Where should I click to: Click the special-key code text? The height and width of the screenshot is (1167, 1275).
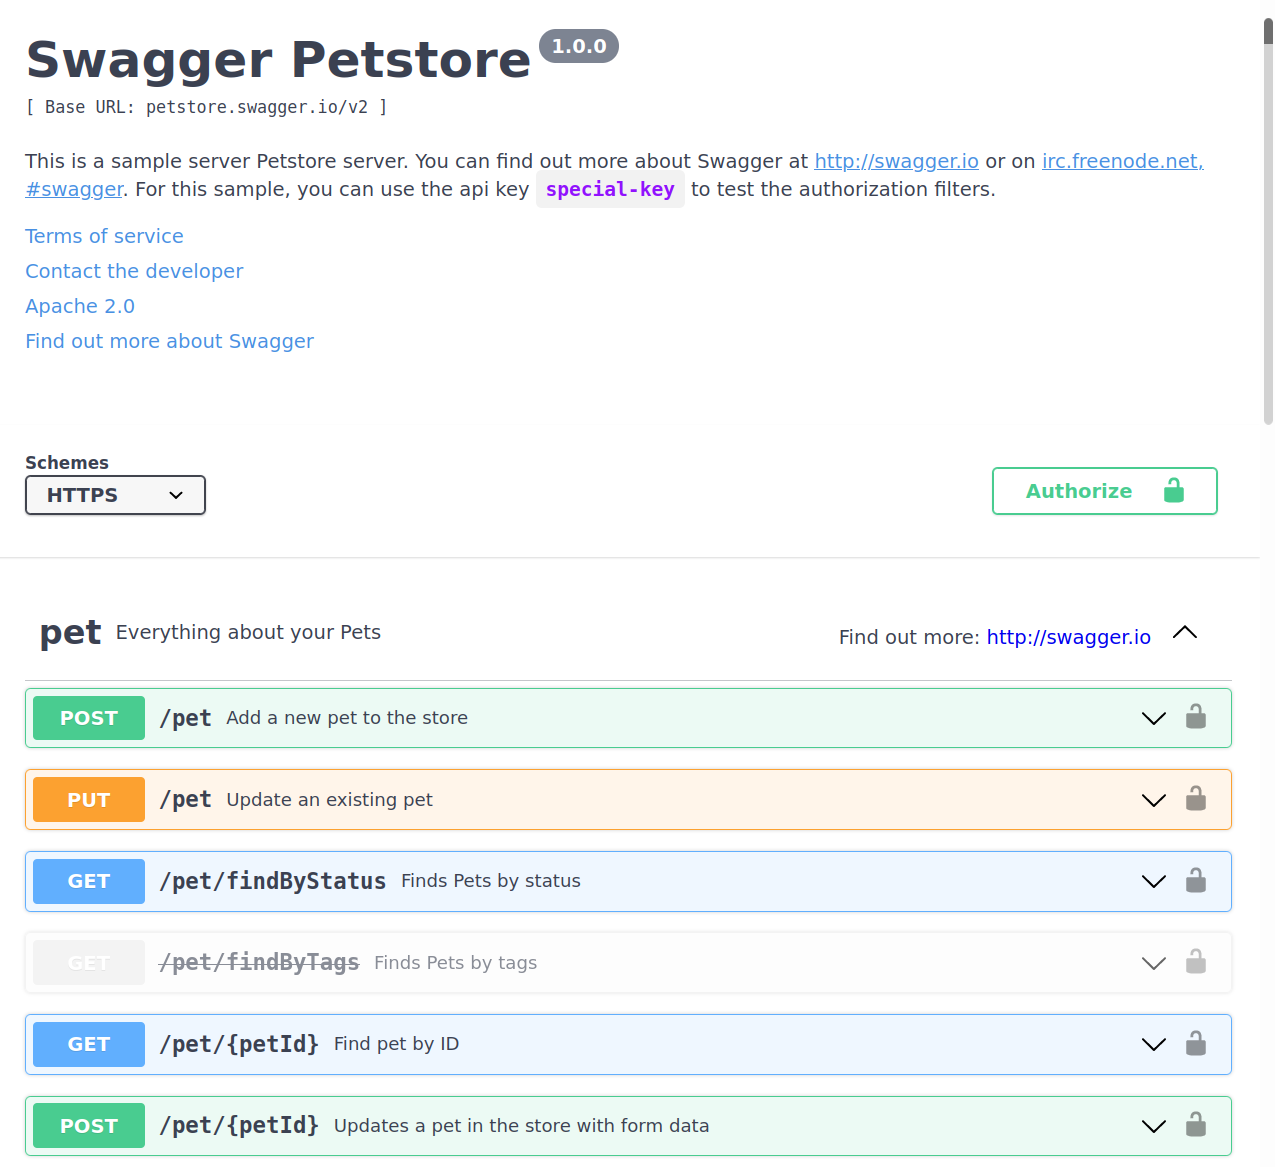click(610, 189)
